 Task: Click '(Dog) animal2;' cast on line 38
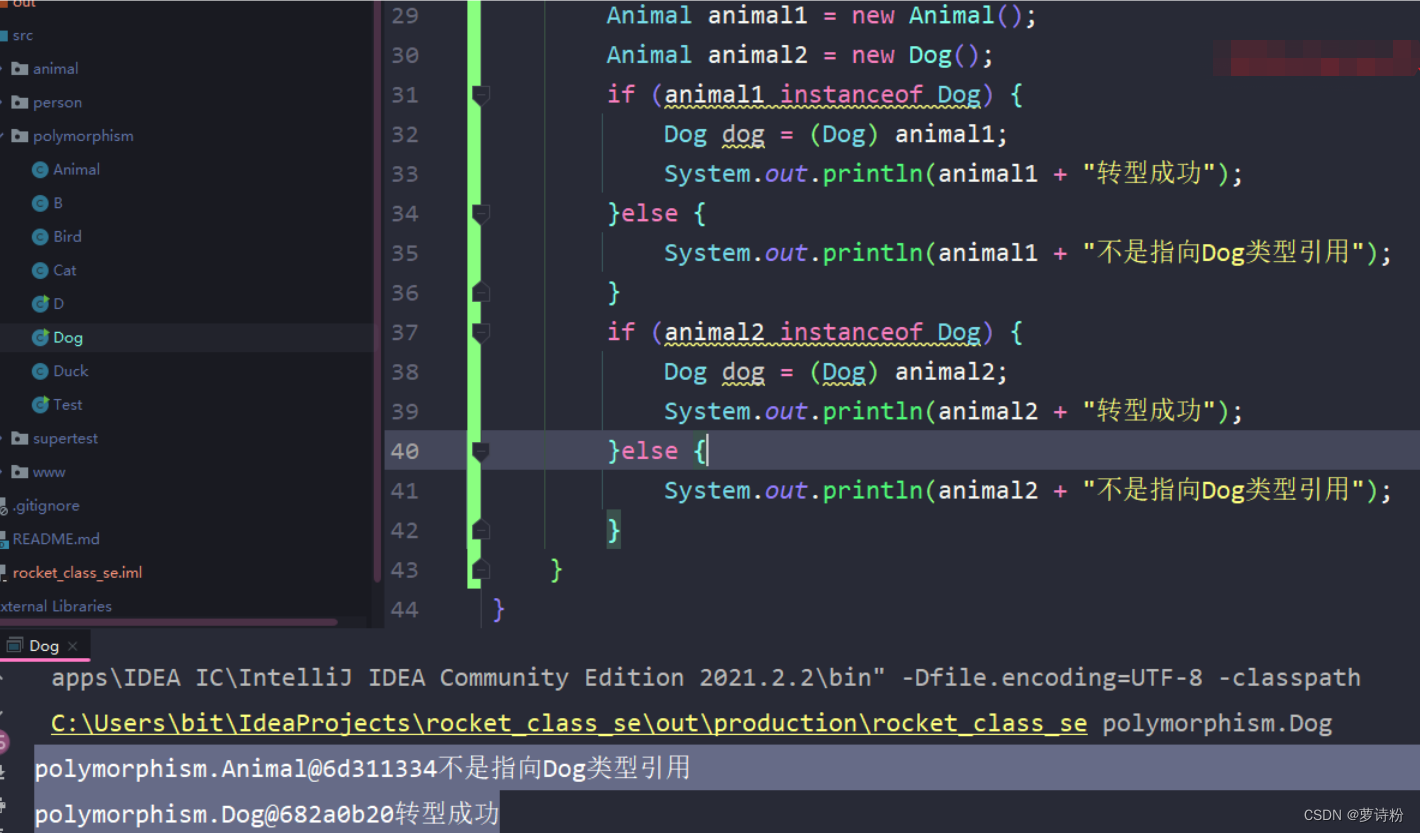tap(909, 372)
